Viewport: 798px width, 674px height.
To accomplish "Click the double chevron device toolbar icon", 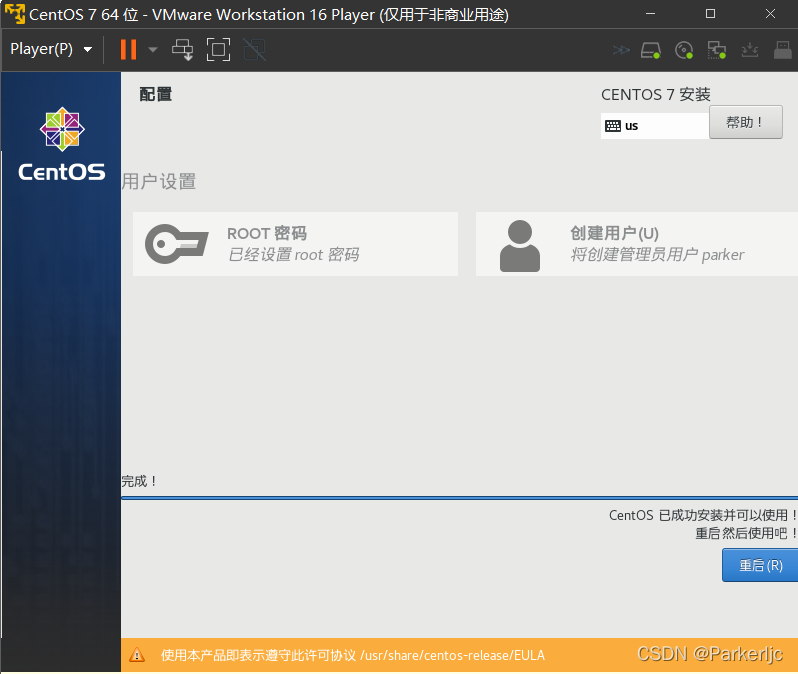I will 621,50.
